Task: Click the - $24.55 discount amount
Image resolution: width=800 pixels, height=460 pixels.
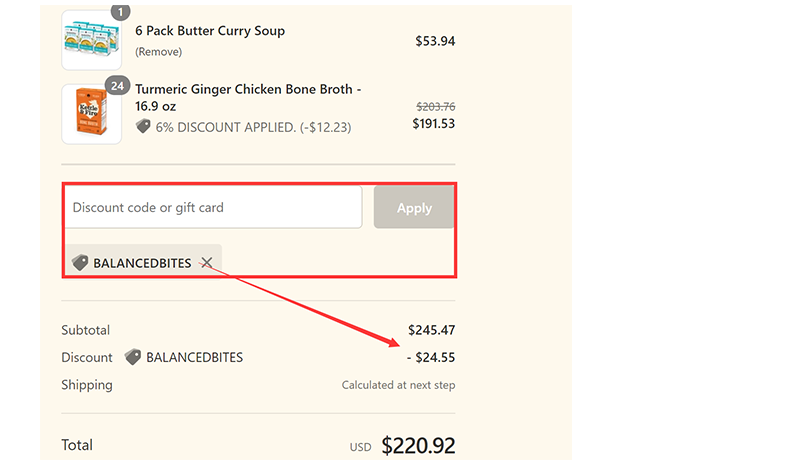Action: tap(430, 357)
